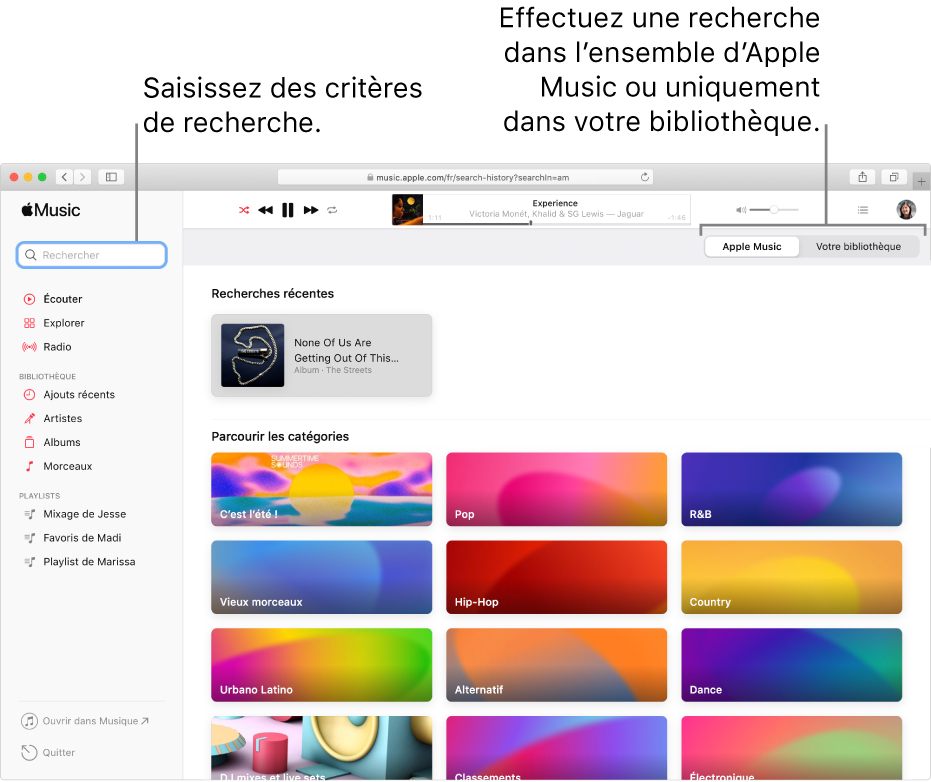Image resolution: width=931 pixels, height=782 pixels.
Task: Click the song title Experience
Action: point(555,203)
